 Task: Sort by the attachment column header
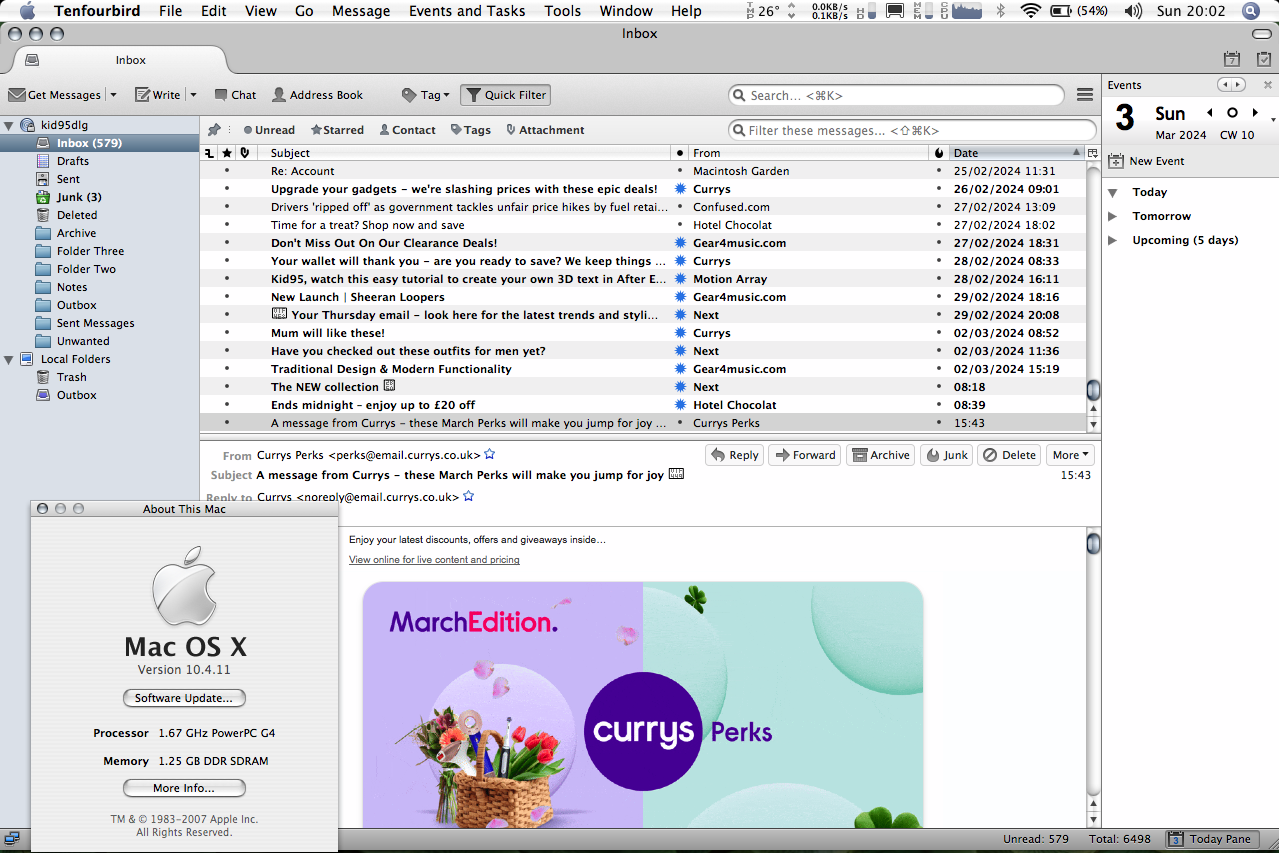tap(245, 153)
